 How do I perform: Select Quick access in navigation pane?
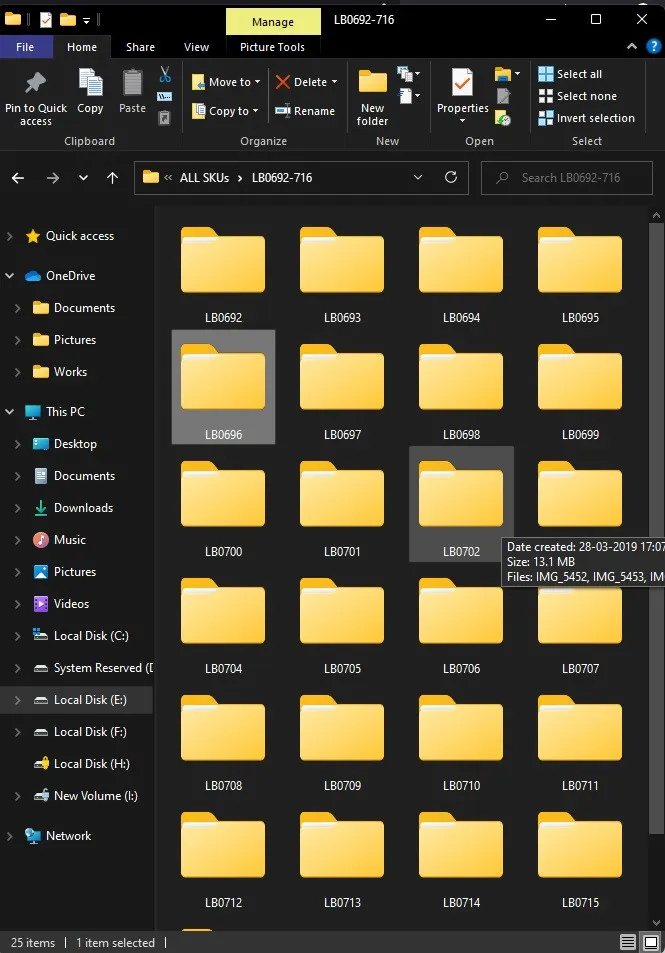coord(79,236)
